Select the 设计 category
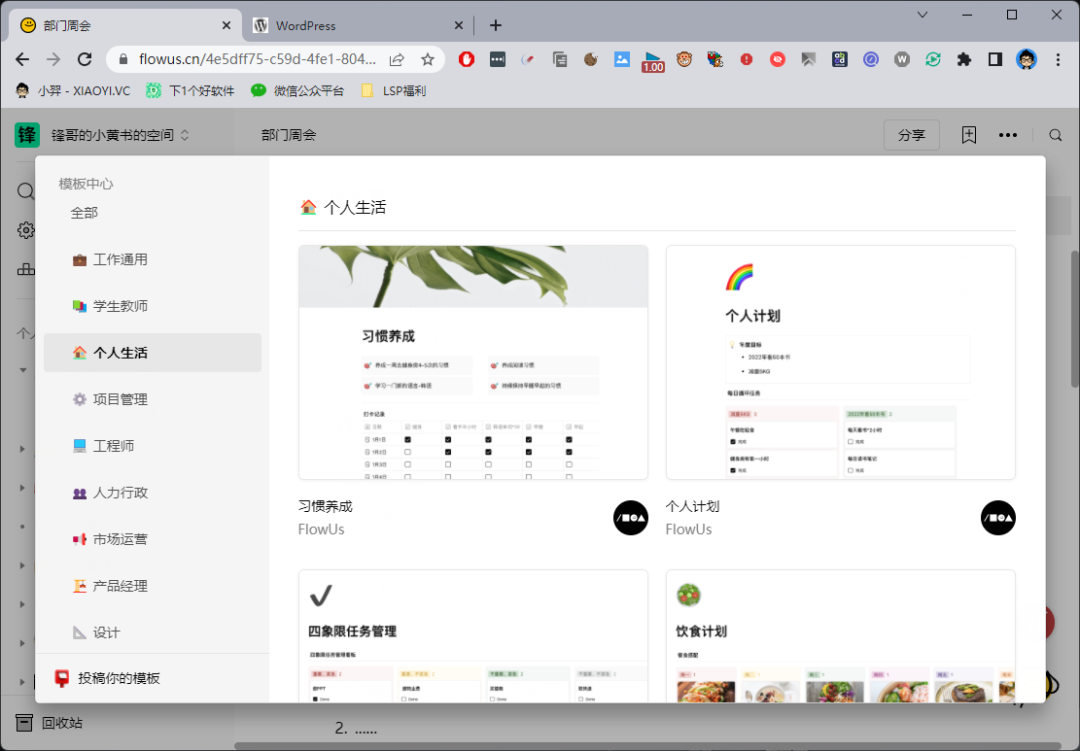This screenshot has height=751, width=1080. pyautogui.click(x=152, y=632)
